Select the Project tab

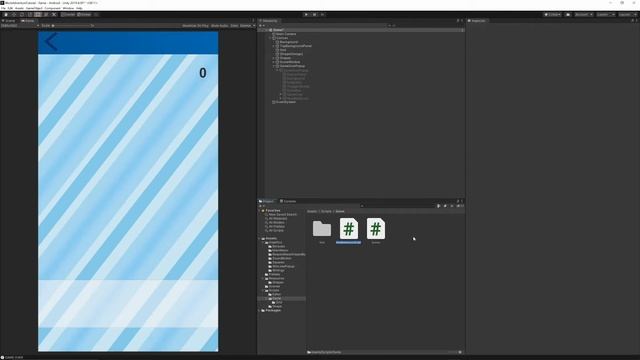click(x=267, y=201)
